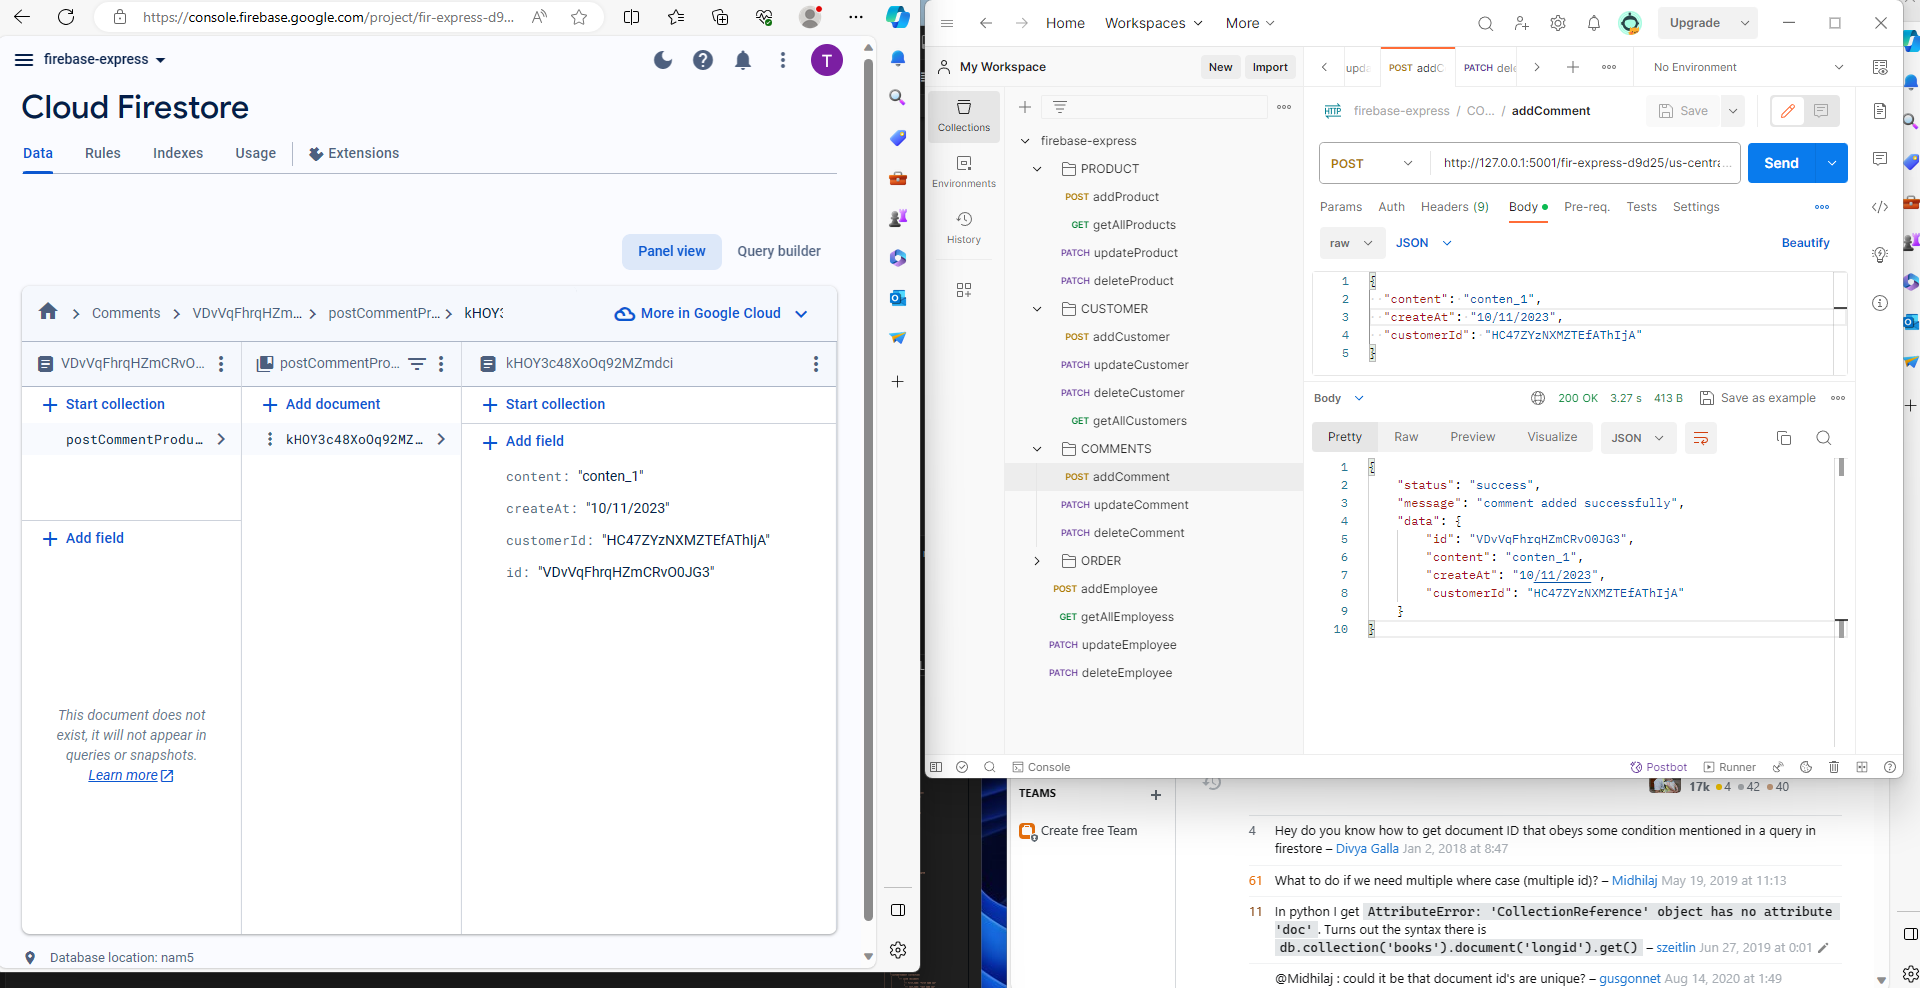Toggle response line wrap icon

[1700, 438]
